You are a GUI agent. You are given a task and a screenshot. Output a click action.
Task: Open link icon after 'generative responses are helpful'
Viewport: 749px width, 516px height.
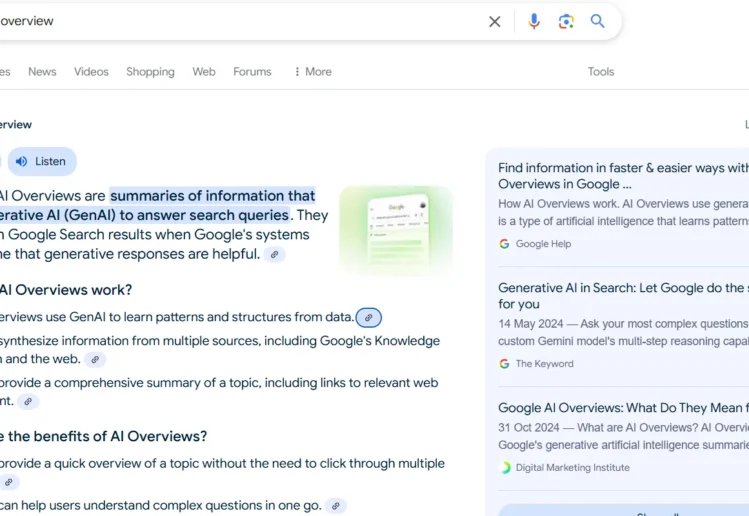[275, 255]
